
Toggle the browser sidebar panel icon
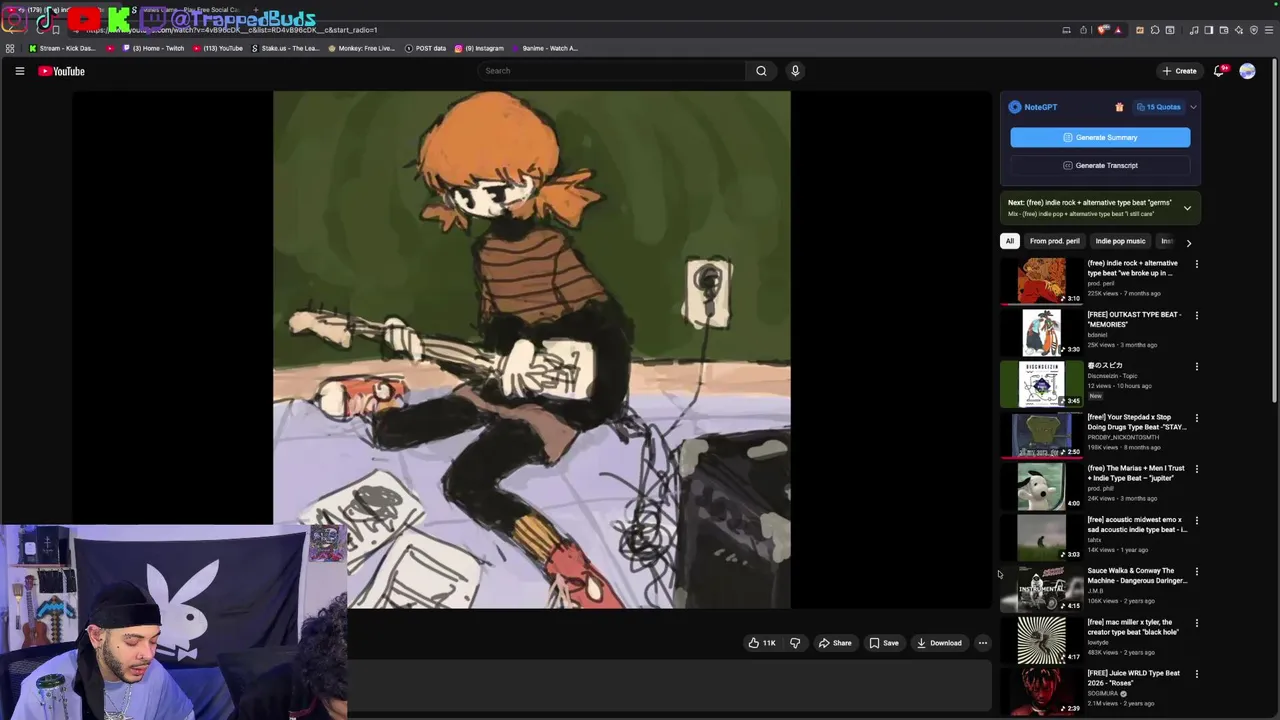(x=1209, y=30)
